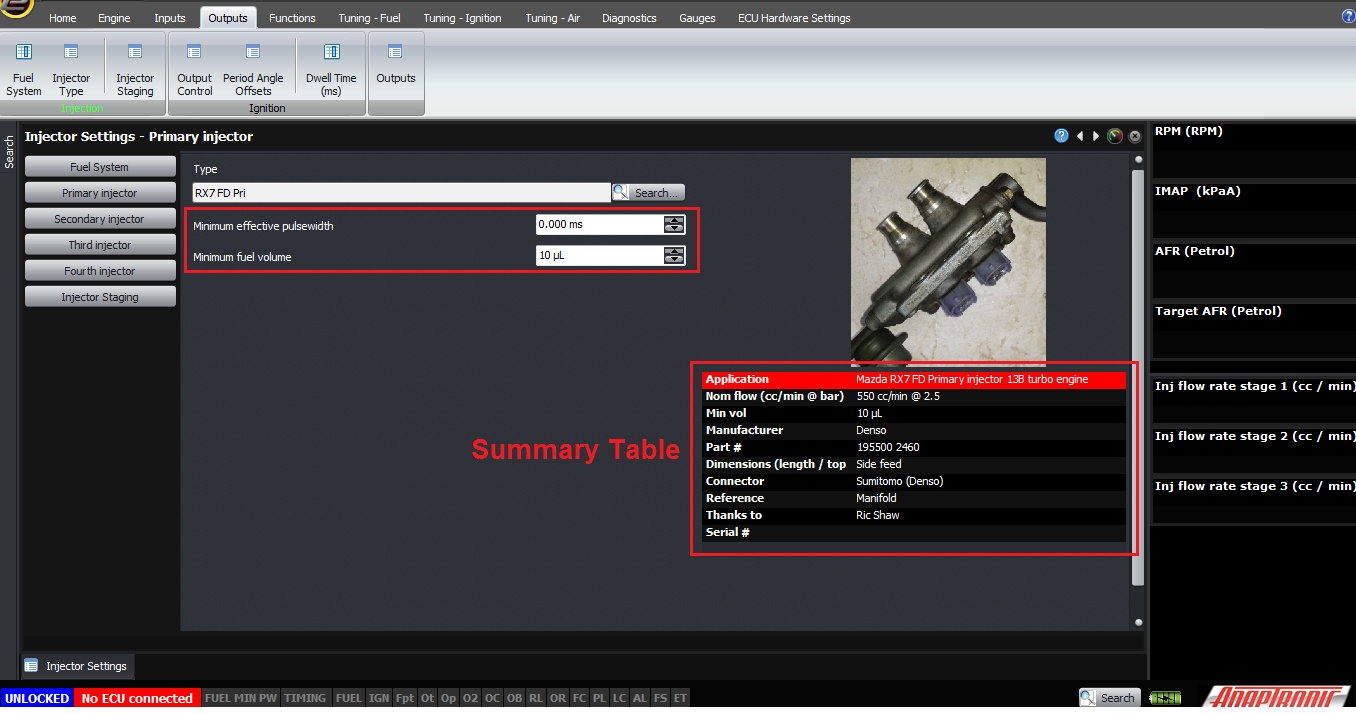The width and height of the screenshot is (1356, 714).
Task: Click the gauge dial icon in the panel header
Action: pos(1115,136)
